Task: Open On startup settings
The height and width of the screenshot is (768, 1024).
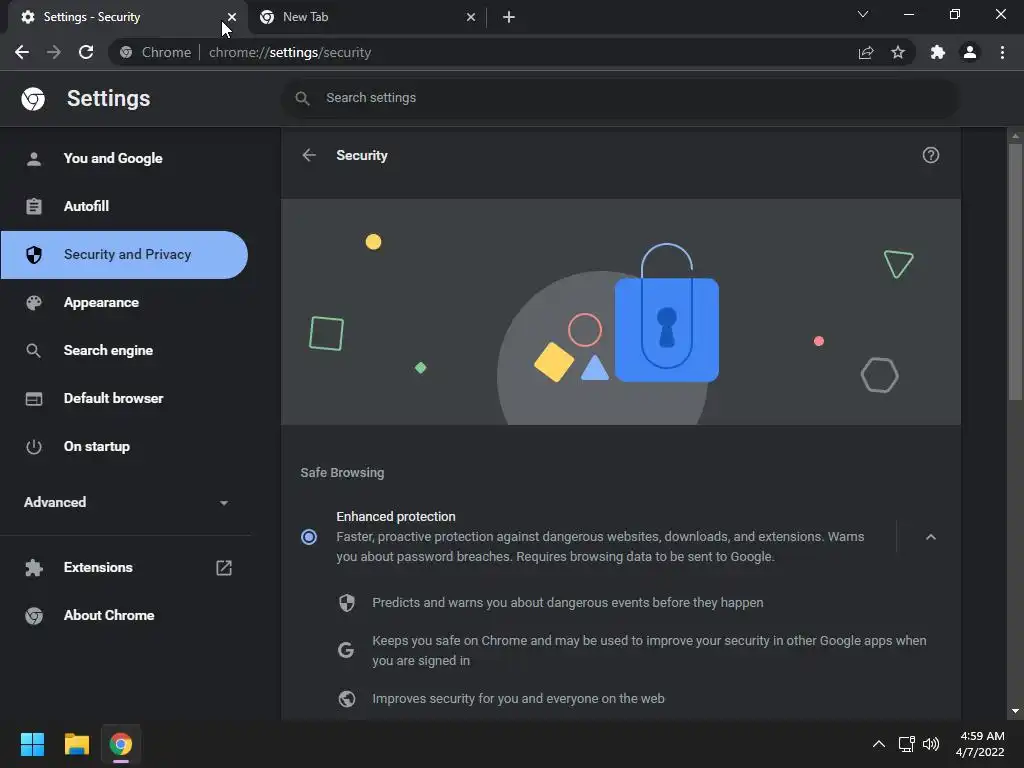Action: tap(124, 447)
